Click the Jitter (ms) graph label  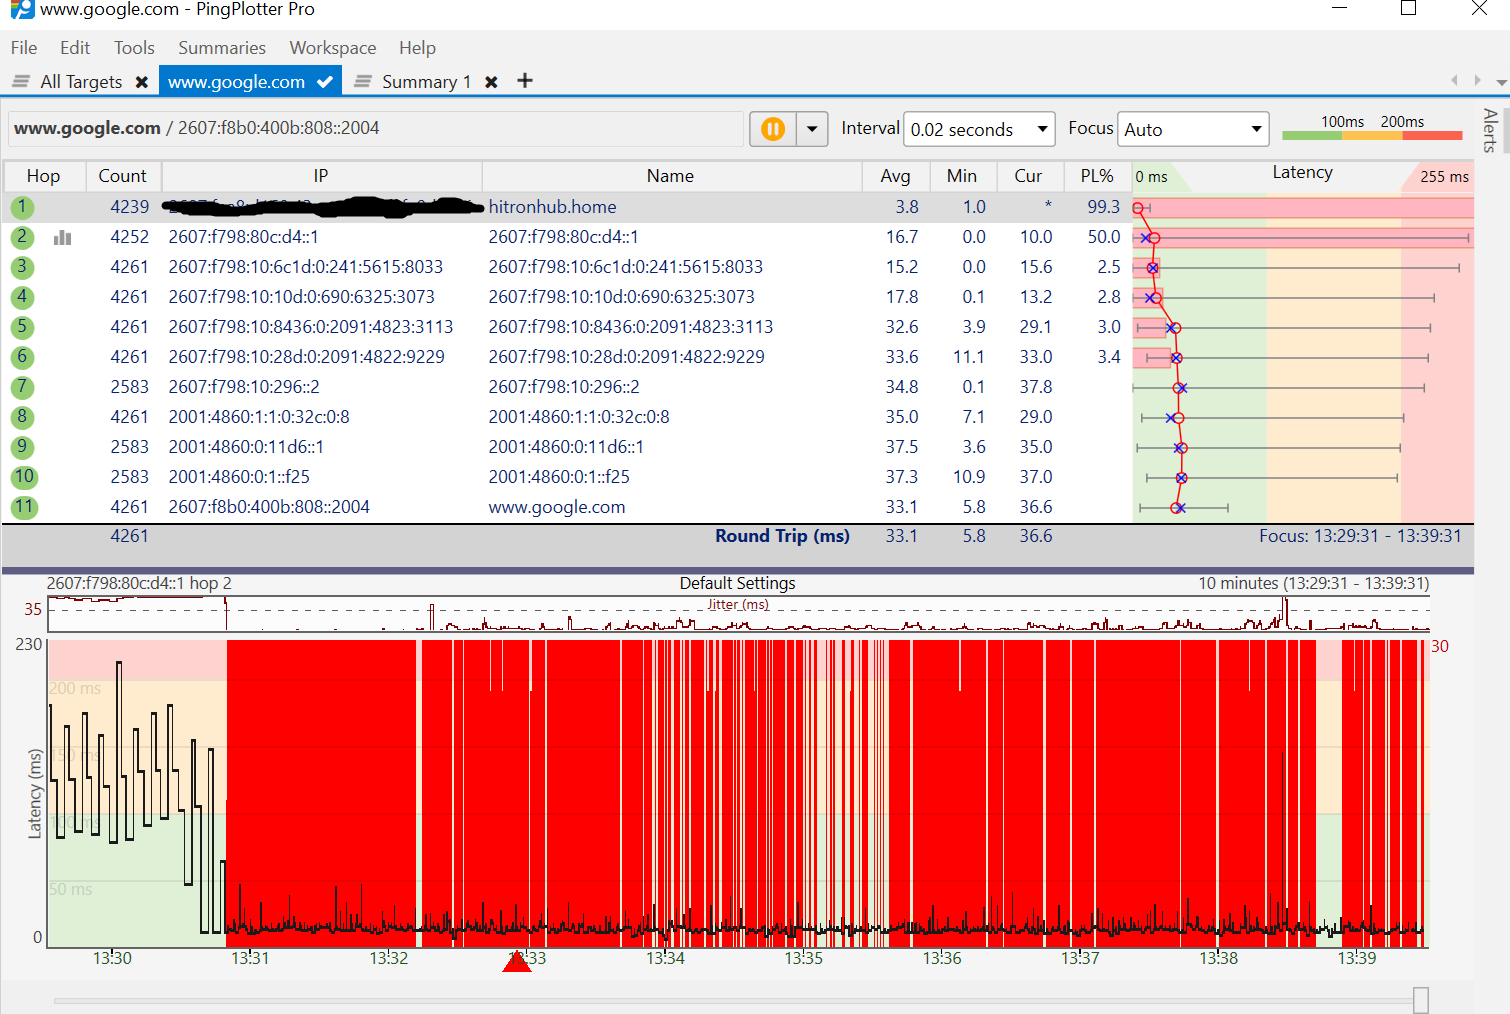tap(738, 604)
